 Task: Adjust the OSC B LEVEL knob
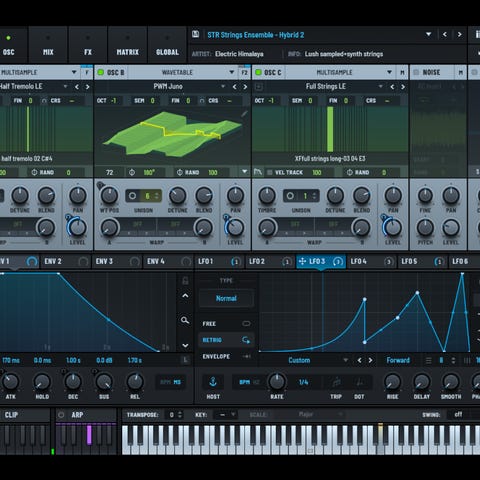click(235, 228)
